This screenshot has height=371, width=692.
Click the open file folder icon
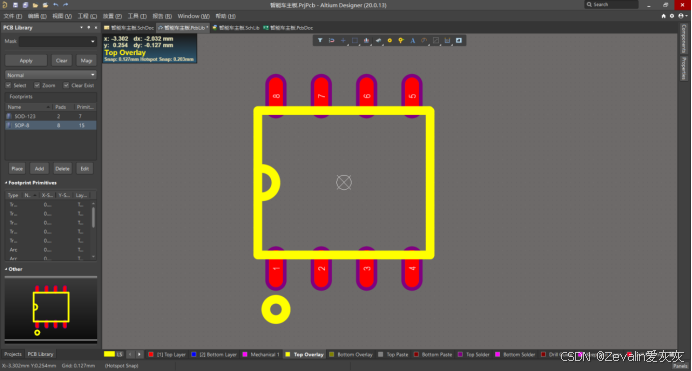click(35, 5)
